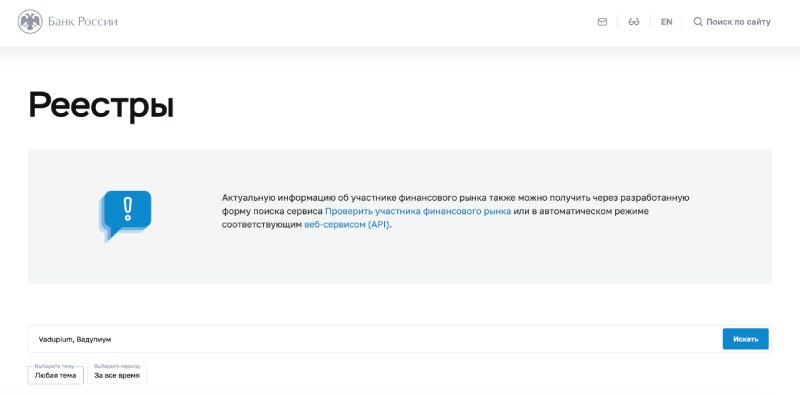Open the mail envelope icon in header
The width and height of the screenshot is (800, 396).
coord(602,22)
